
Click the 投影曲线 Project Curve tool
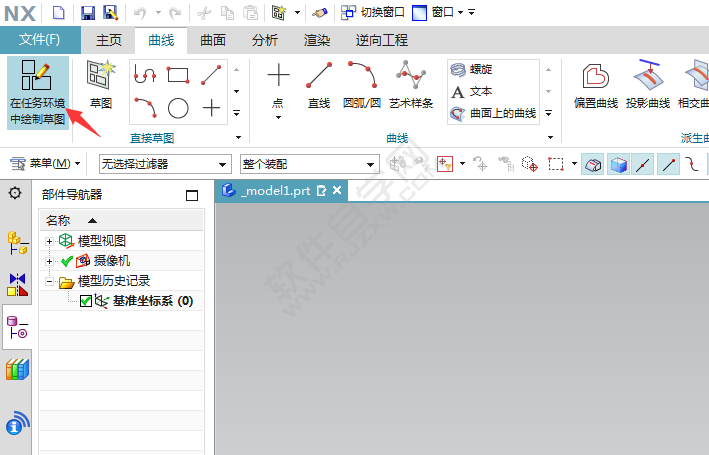(648, 86)
